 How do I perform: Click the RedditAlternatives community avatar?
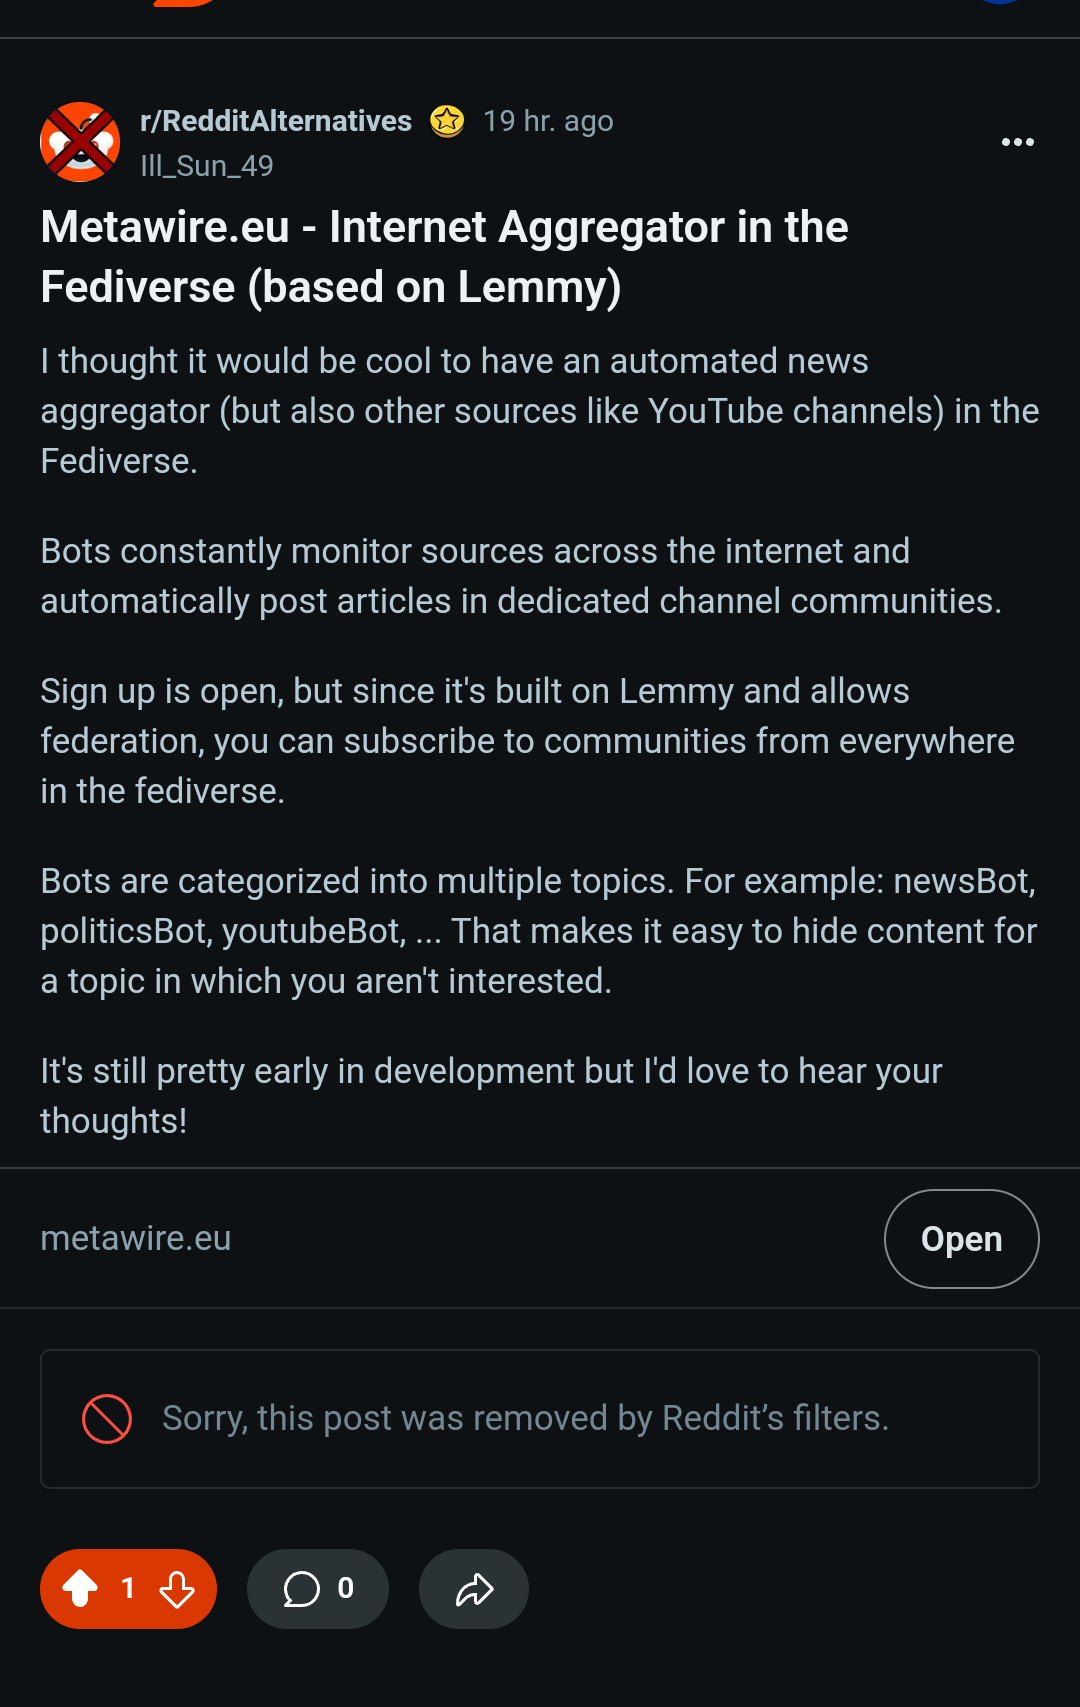pyautogui.click(x=80, y=142)
